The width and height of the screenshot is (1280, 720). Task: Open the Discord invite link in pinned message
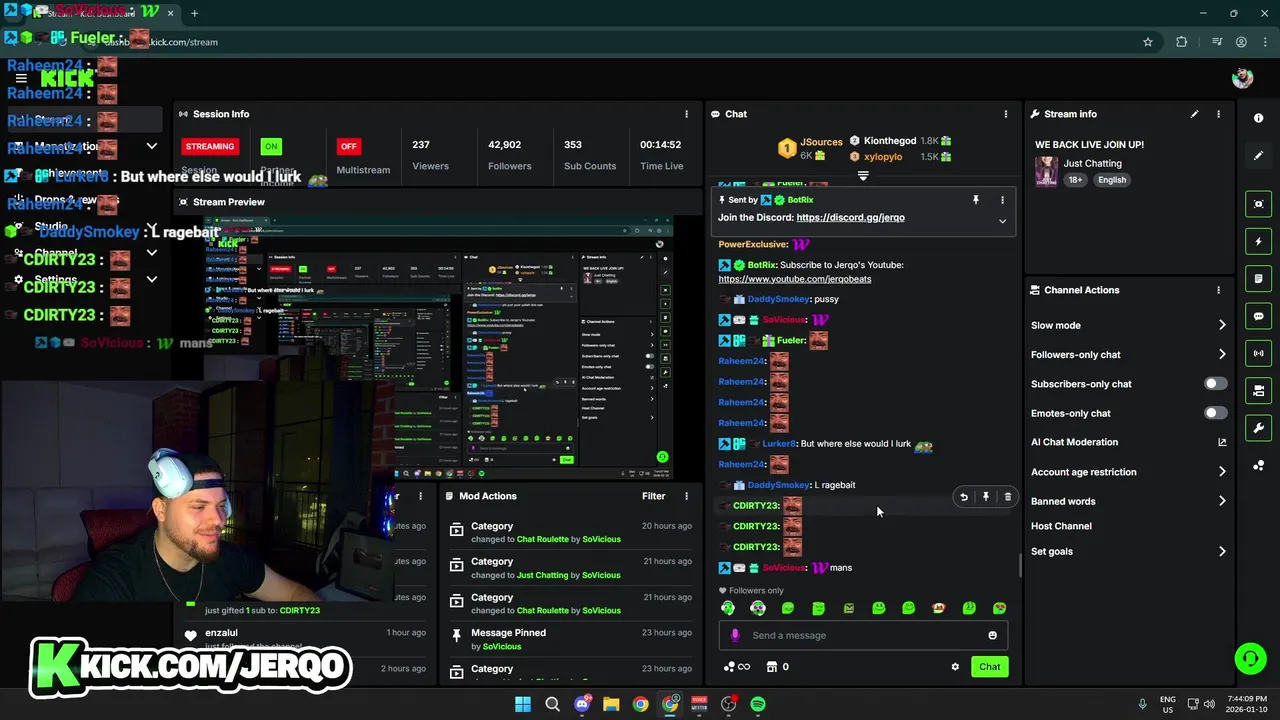click(x=850, y=217)
